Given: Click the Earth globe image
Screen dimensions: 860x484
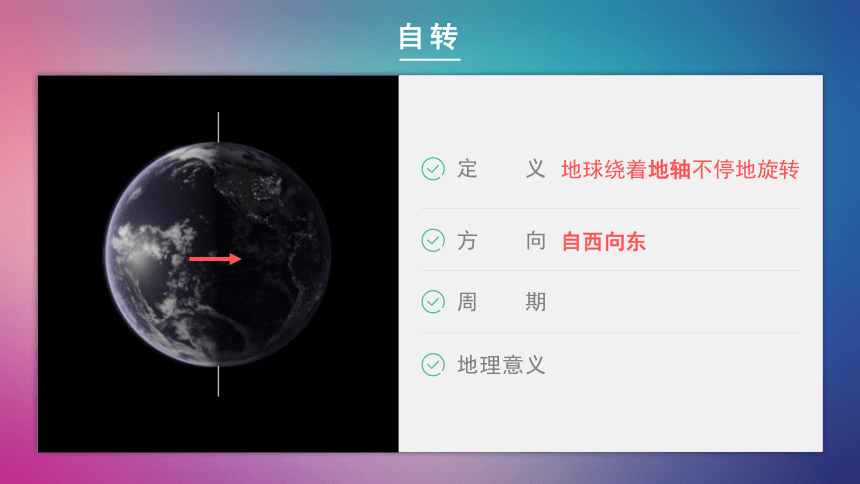Looking at the screenshot, I should click(x=218, y=254).
